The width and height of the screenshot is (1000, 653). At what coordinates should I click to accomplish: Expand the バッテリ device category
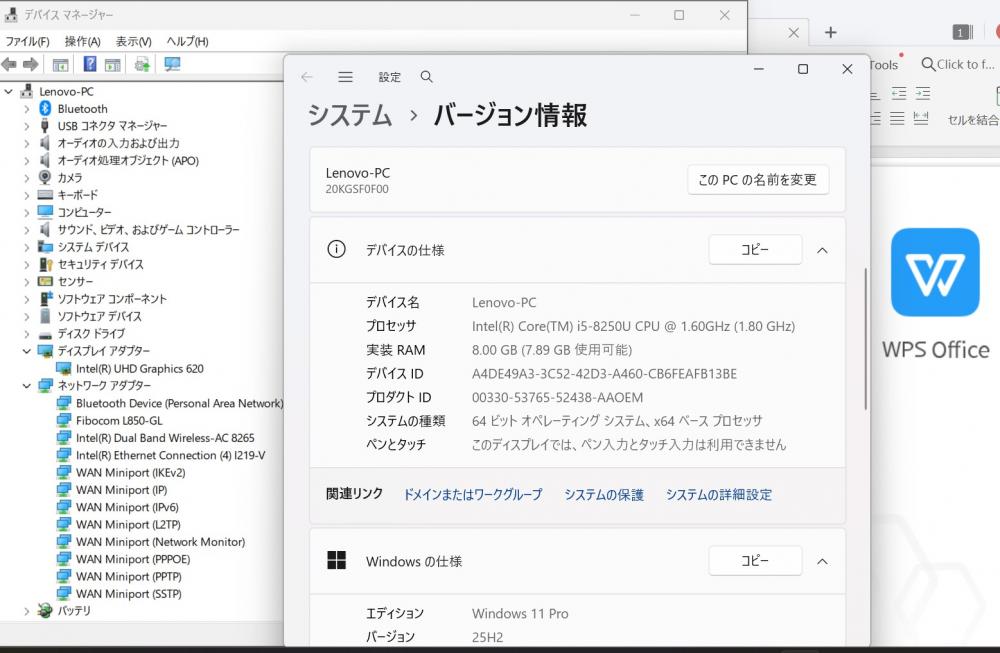pyautogui.click(x=27, y=611)
